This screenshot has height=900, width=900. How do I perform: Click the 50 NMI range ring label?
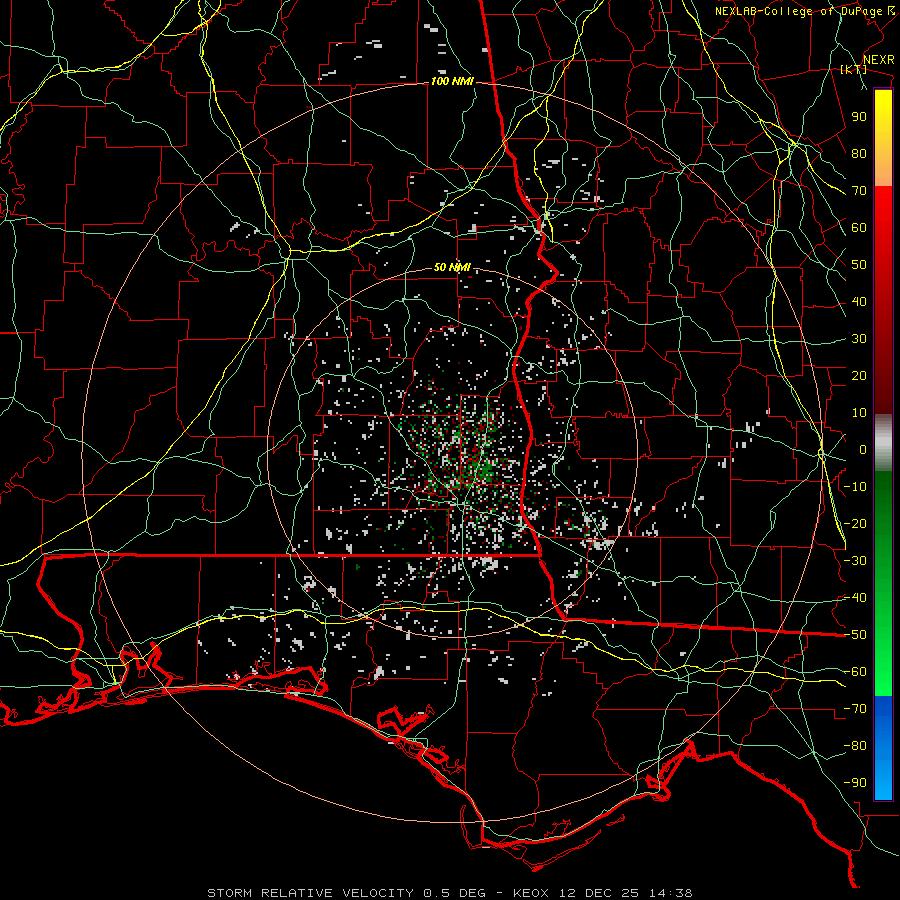click(x=452, y=267)
